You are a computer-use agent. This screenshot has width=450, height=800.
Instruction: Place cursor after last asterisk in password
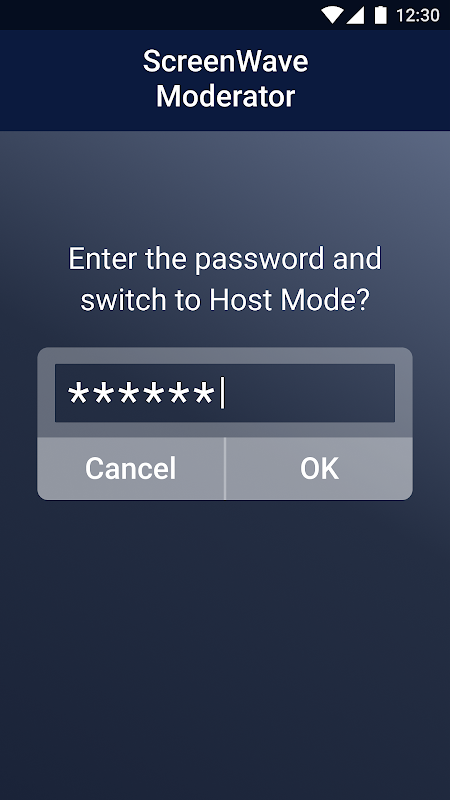tap(217, 393)
